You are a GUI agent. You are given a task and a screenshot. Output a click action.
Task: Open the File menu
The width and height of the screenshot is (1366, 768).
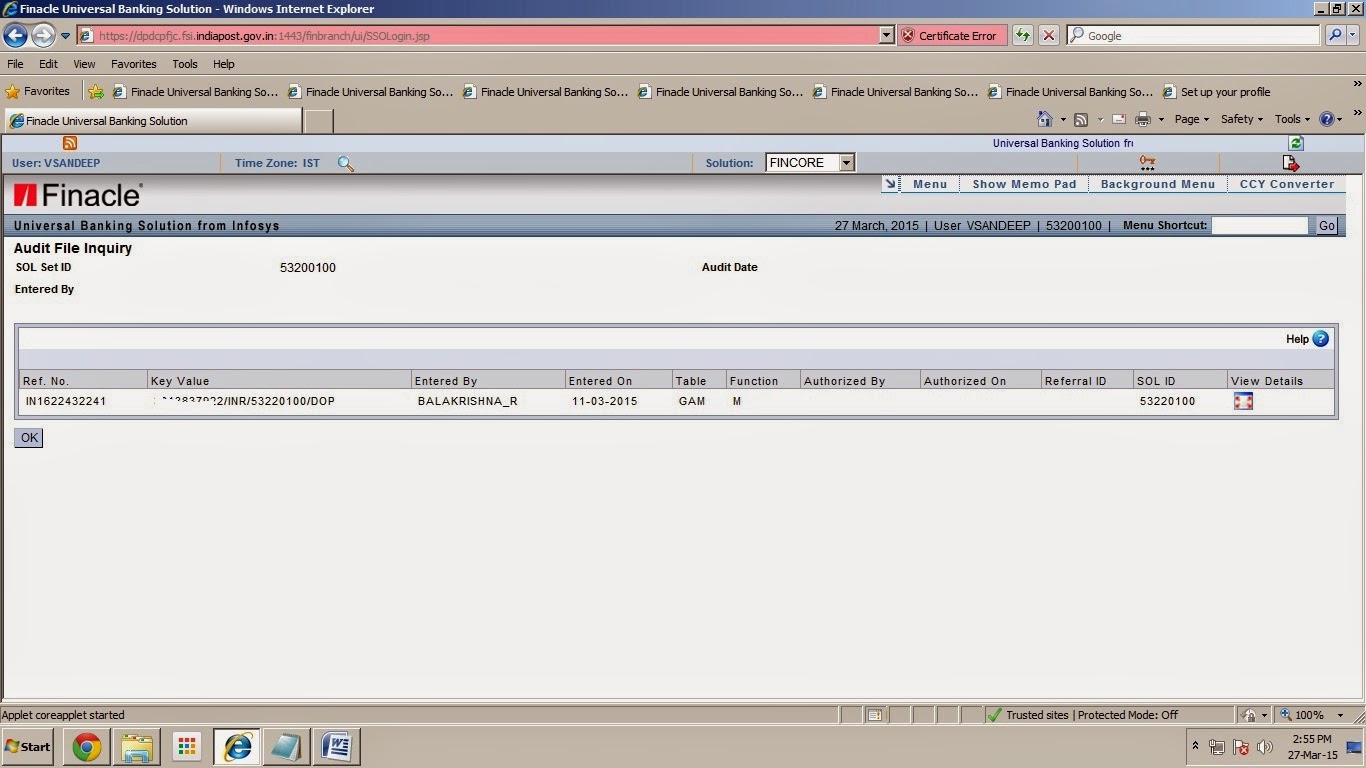15,64
